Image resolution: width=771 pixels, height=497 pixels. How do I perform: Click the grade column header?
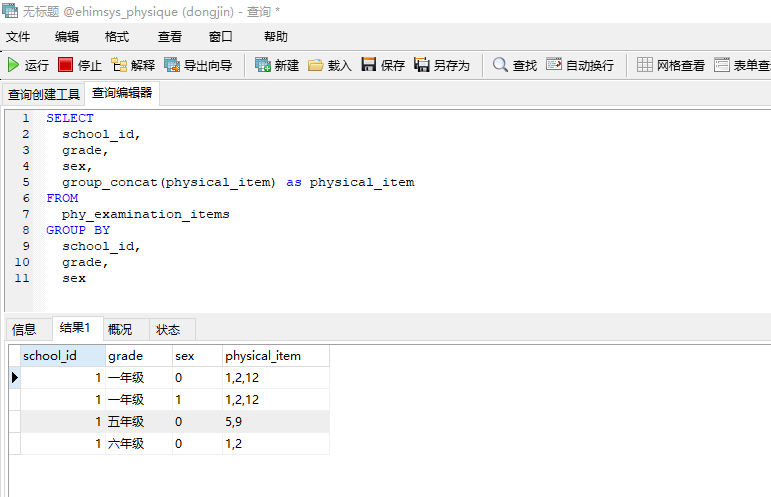point(139,356)
